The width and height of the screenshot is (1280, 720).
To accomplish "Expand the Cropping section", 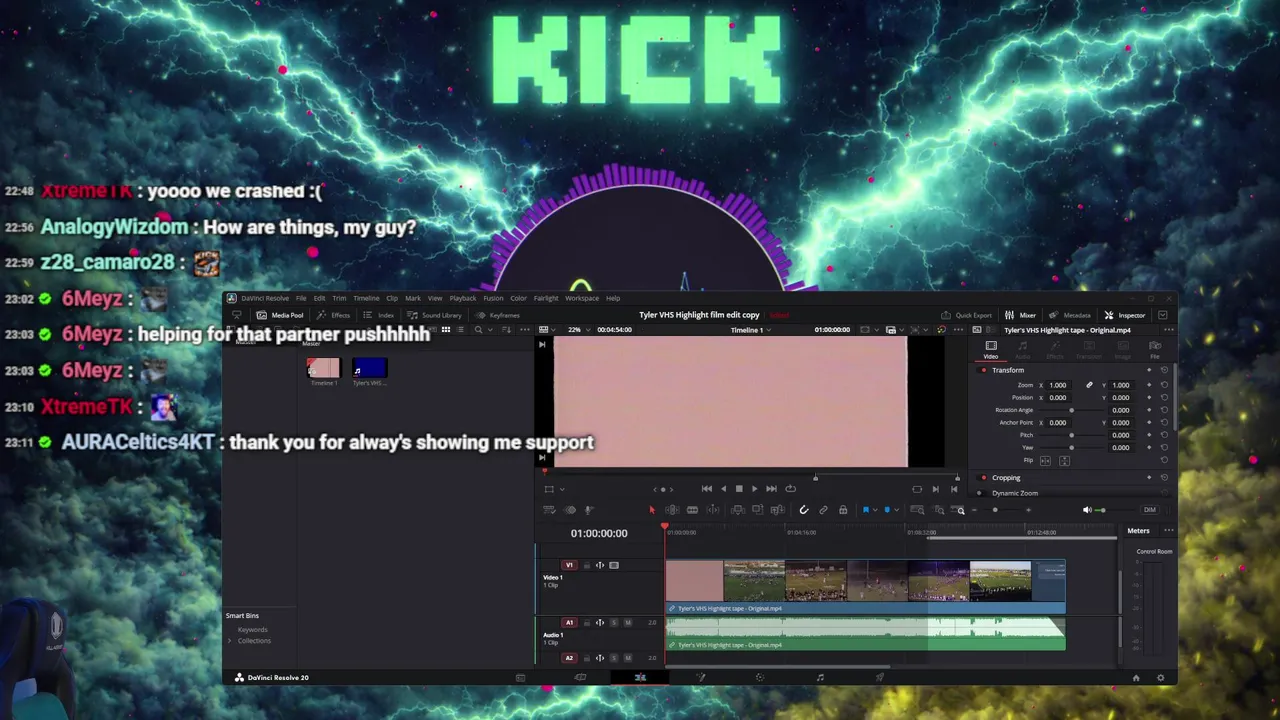I will click(x=1006, y=478).
